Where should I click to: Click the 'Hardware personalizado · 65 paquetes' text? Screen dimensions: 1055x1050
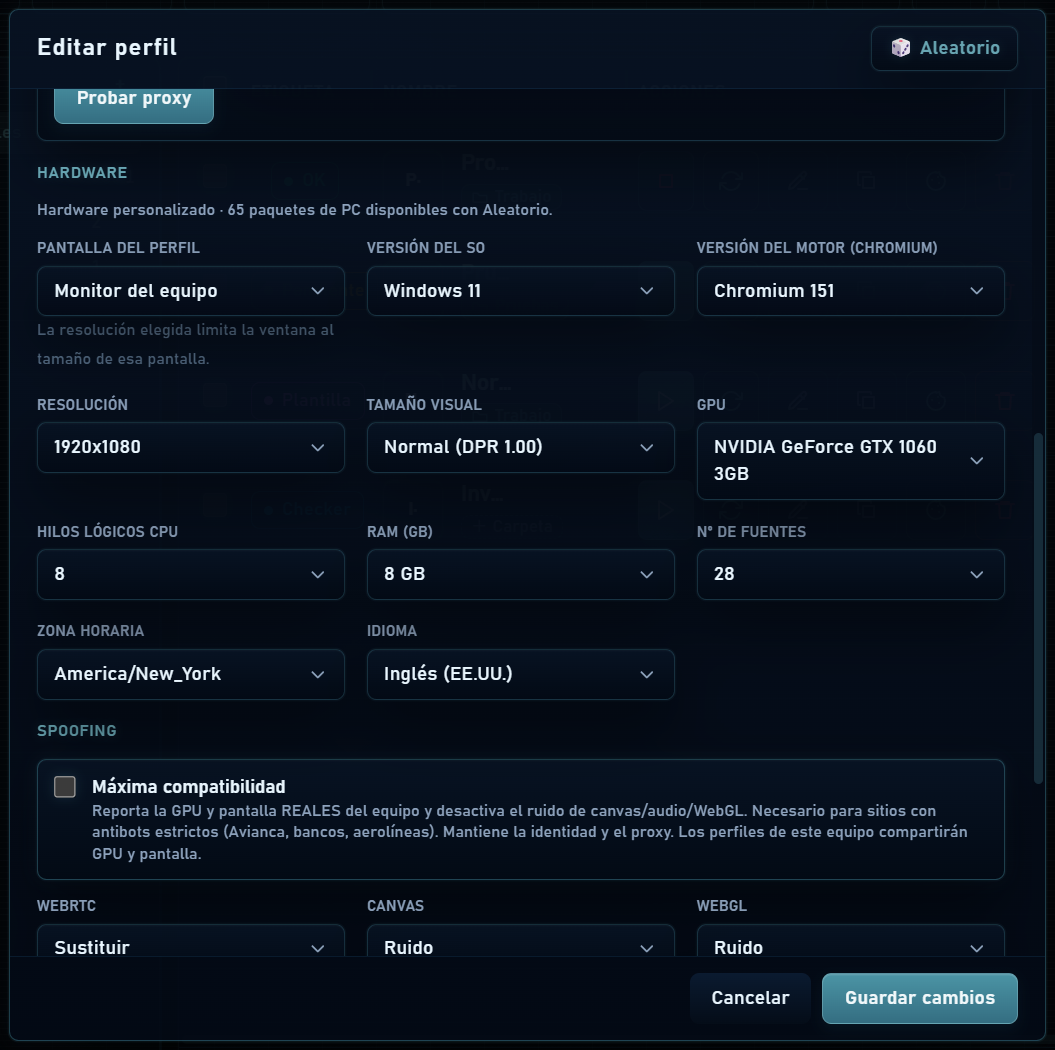coord(295,210)
